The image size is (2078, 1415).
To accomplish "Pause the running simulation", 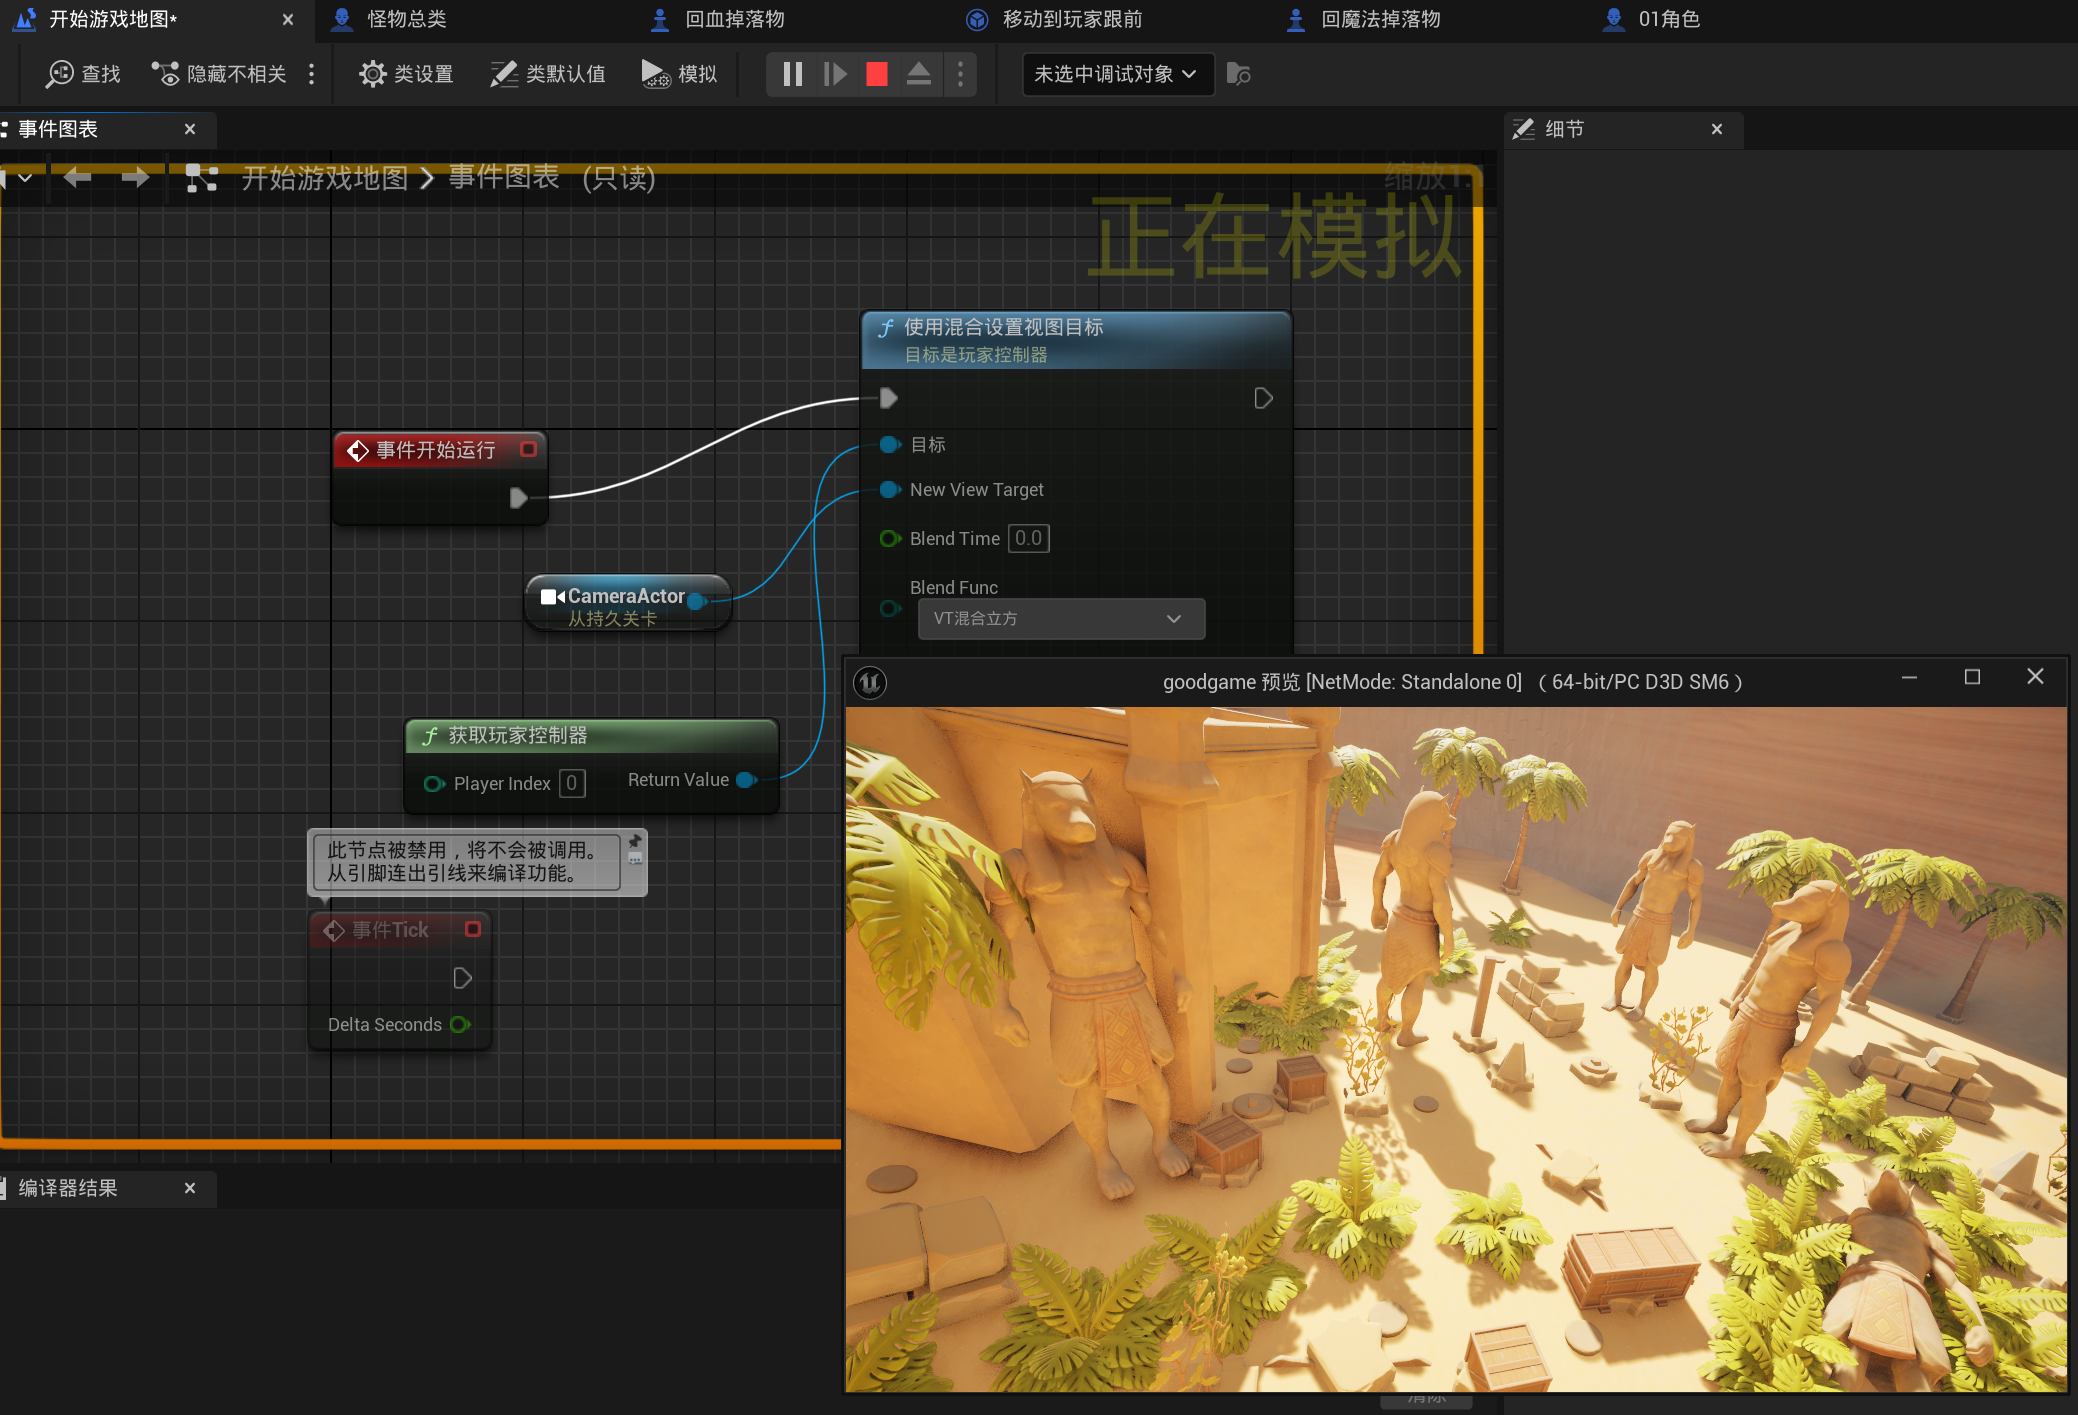I will [x=792, y=74].
